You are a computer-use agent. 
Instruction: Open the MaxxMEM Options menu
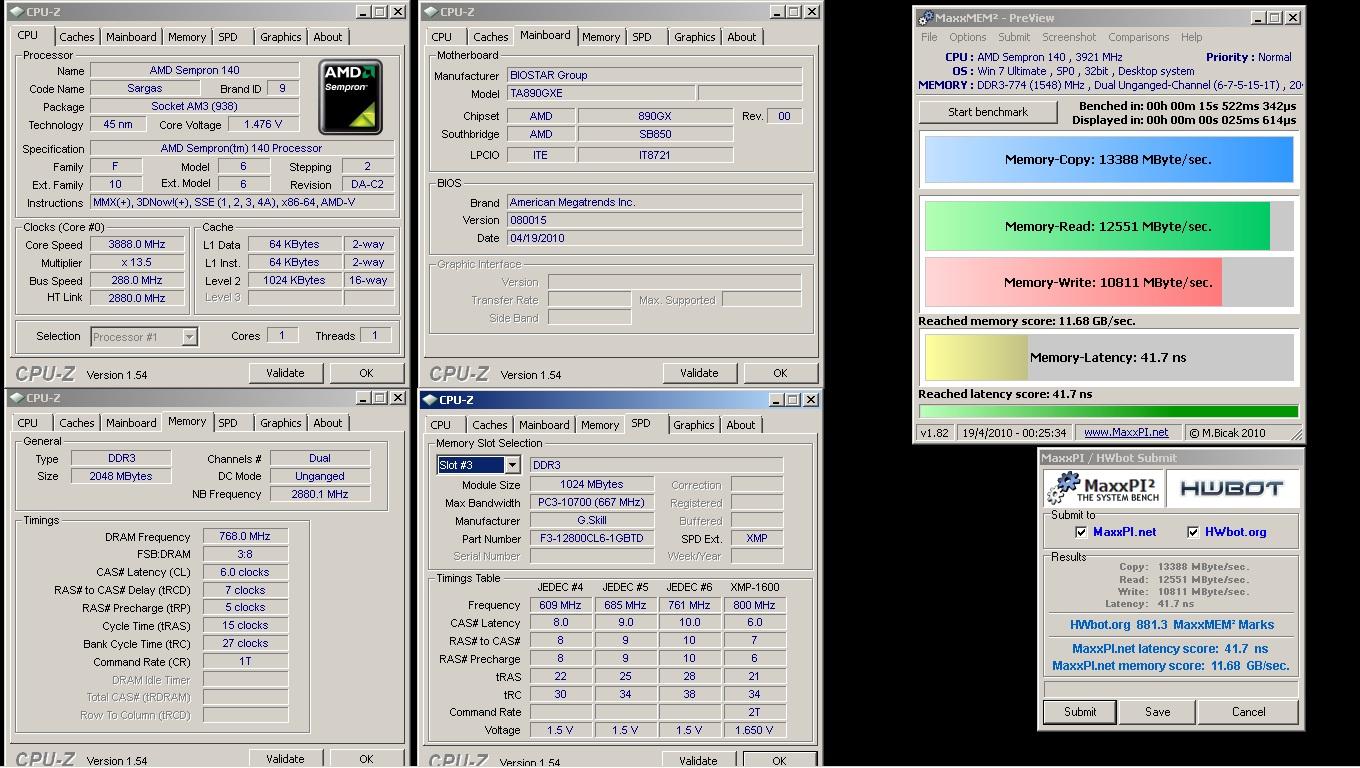(x=967, y=37)
